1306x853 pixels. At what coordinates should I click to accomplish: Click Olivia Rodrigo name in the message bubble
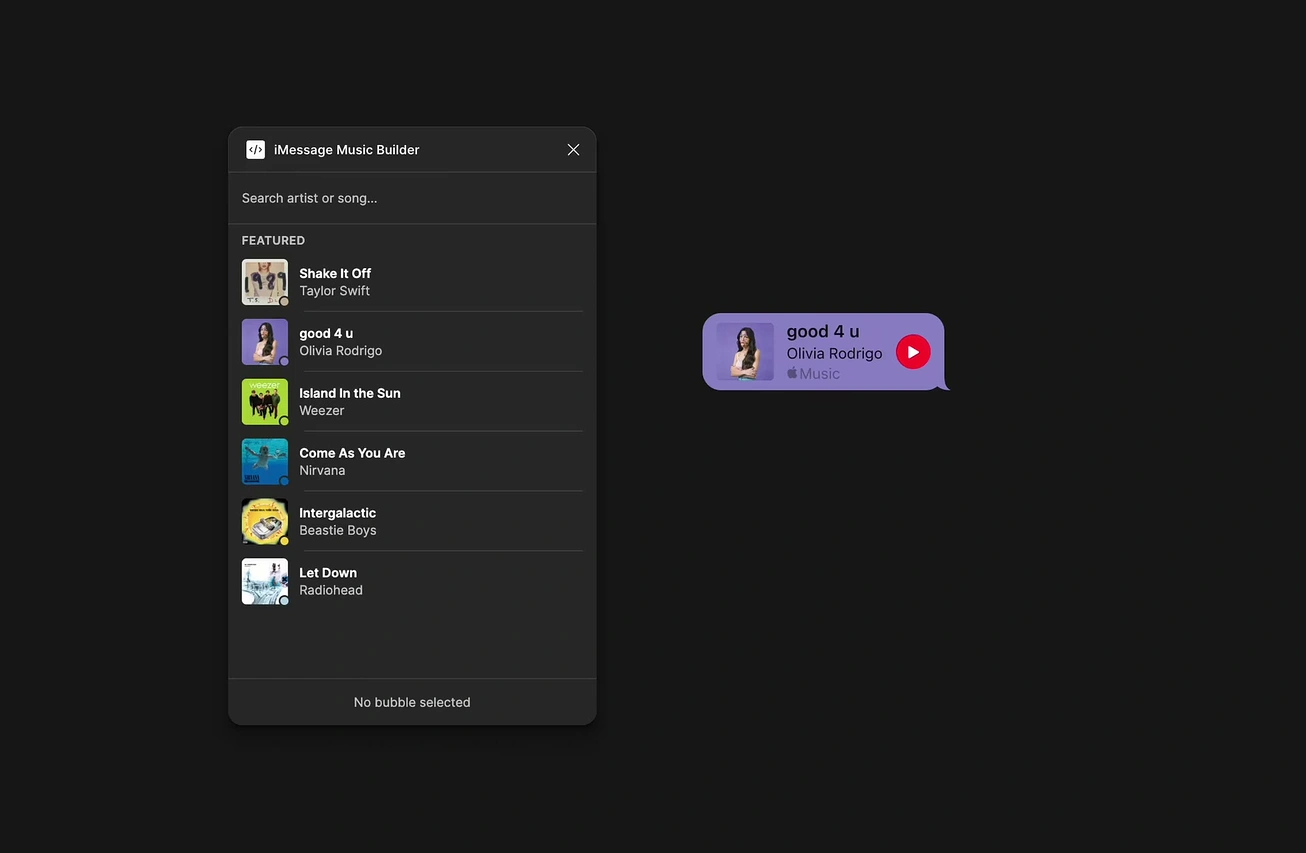834,354
